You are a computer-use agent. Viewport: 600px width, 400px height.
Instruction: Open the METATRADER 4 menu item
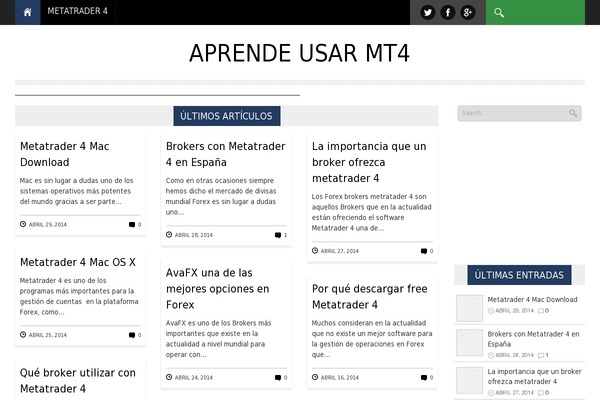(77, 11)
